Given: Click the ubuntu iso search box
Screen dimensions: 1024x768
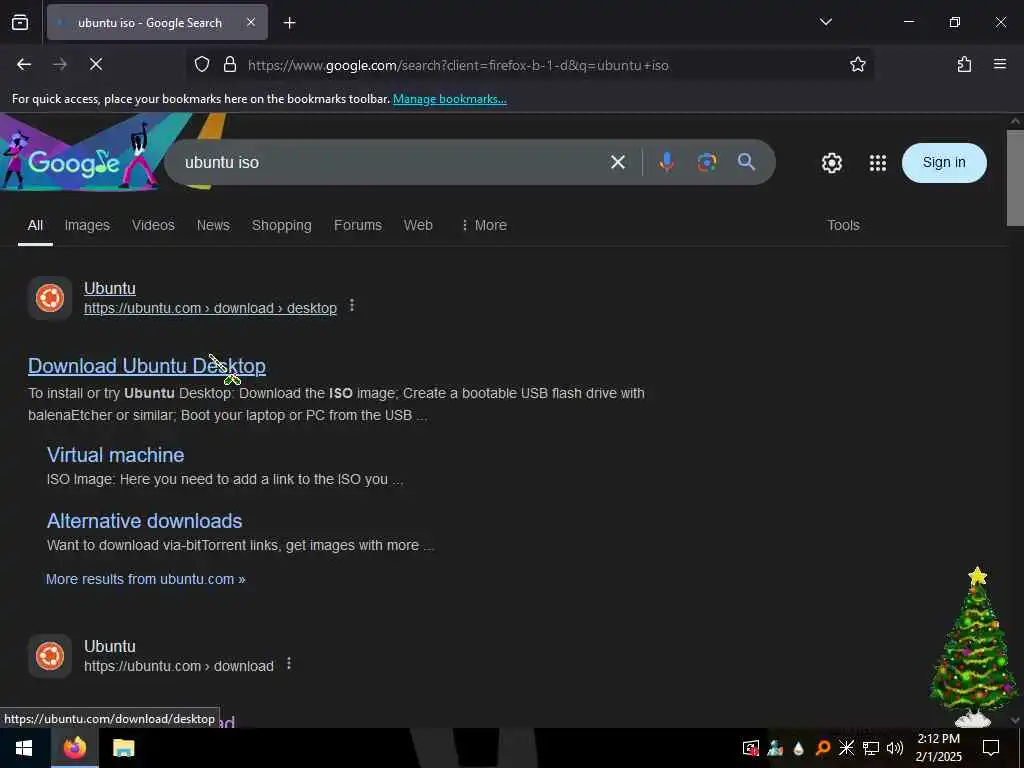Looking at the screenshot, I should (x=392, y=162).
